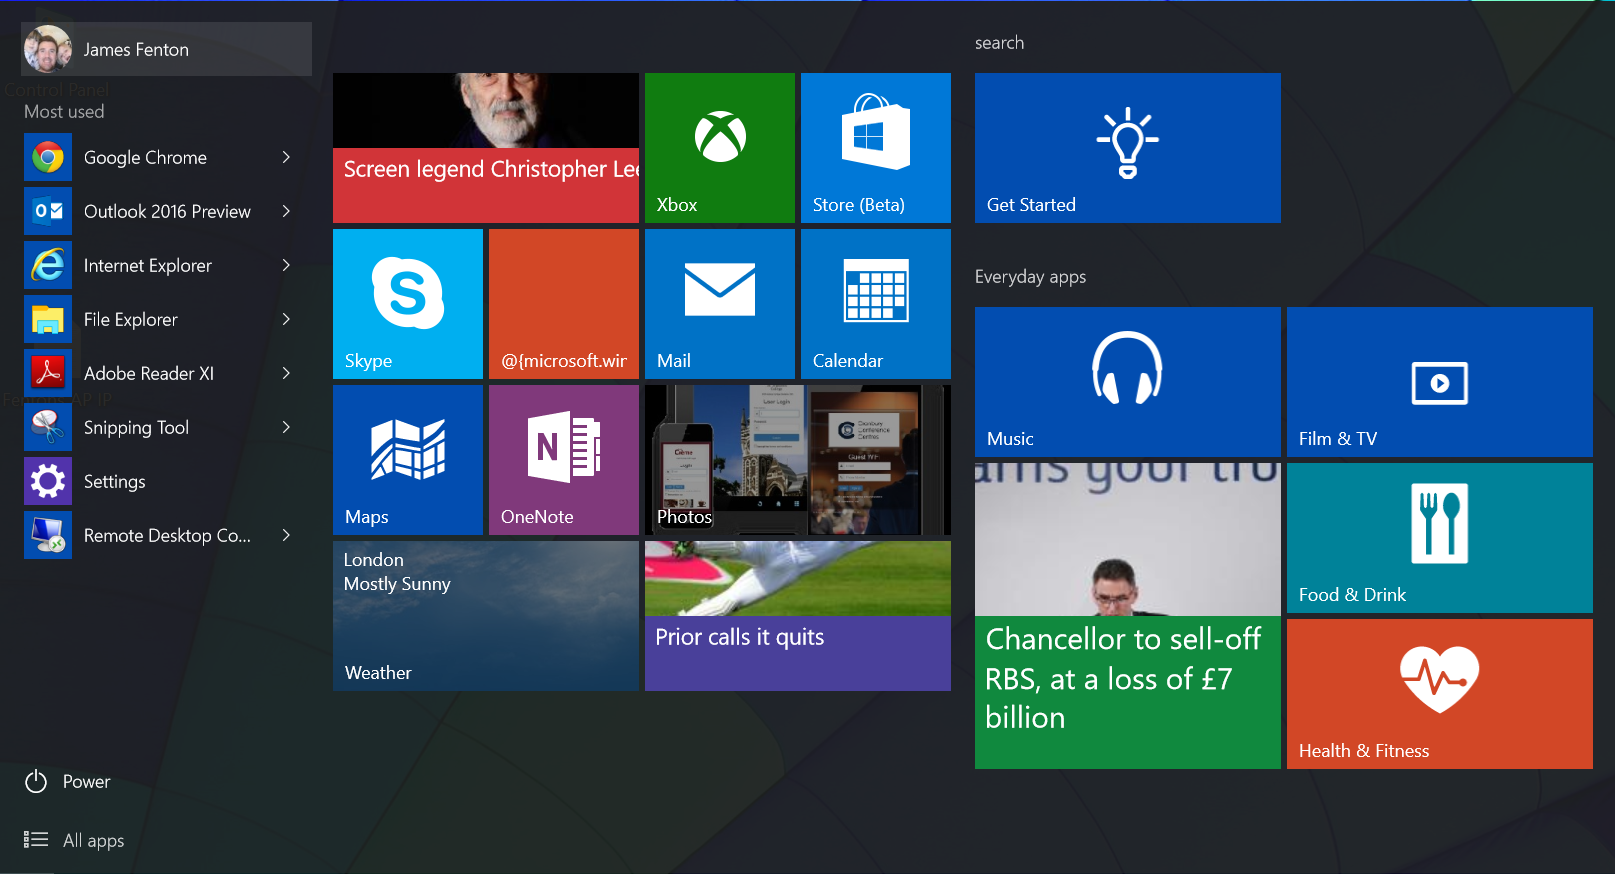Open the Mail tile
Screen dimensions: 1615x874
click(x=720, y=304)
